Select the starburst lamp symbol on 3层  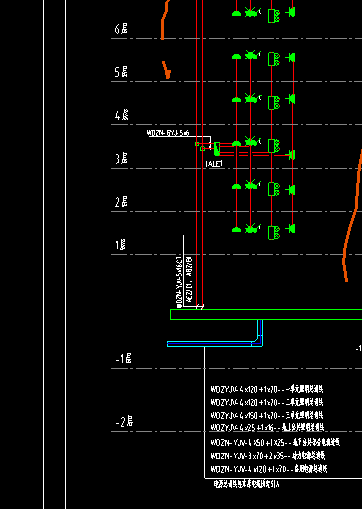252,141
